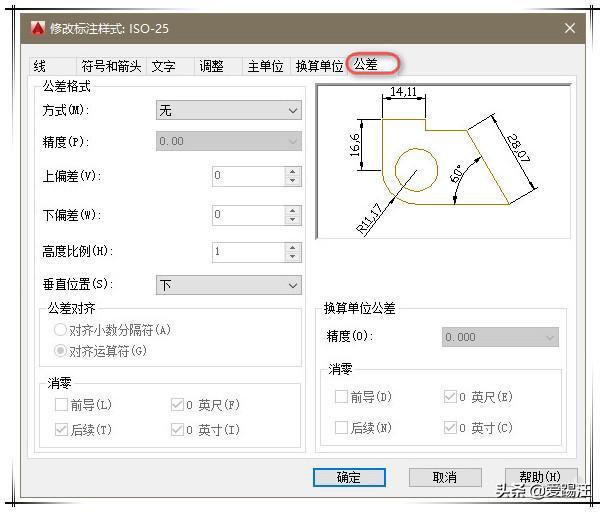
Task: Open the 文字 tab
Action: click(x=170, y=66)
